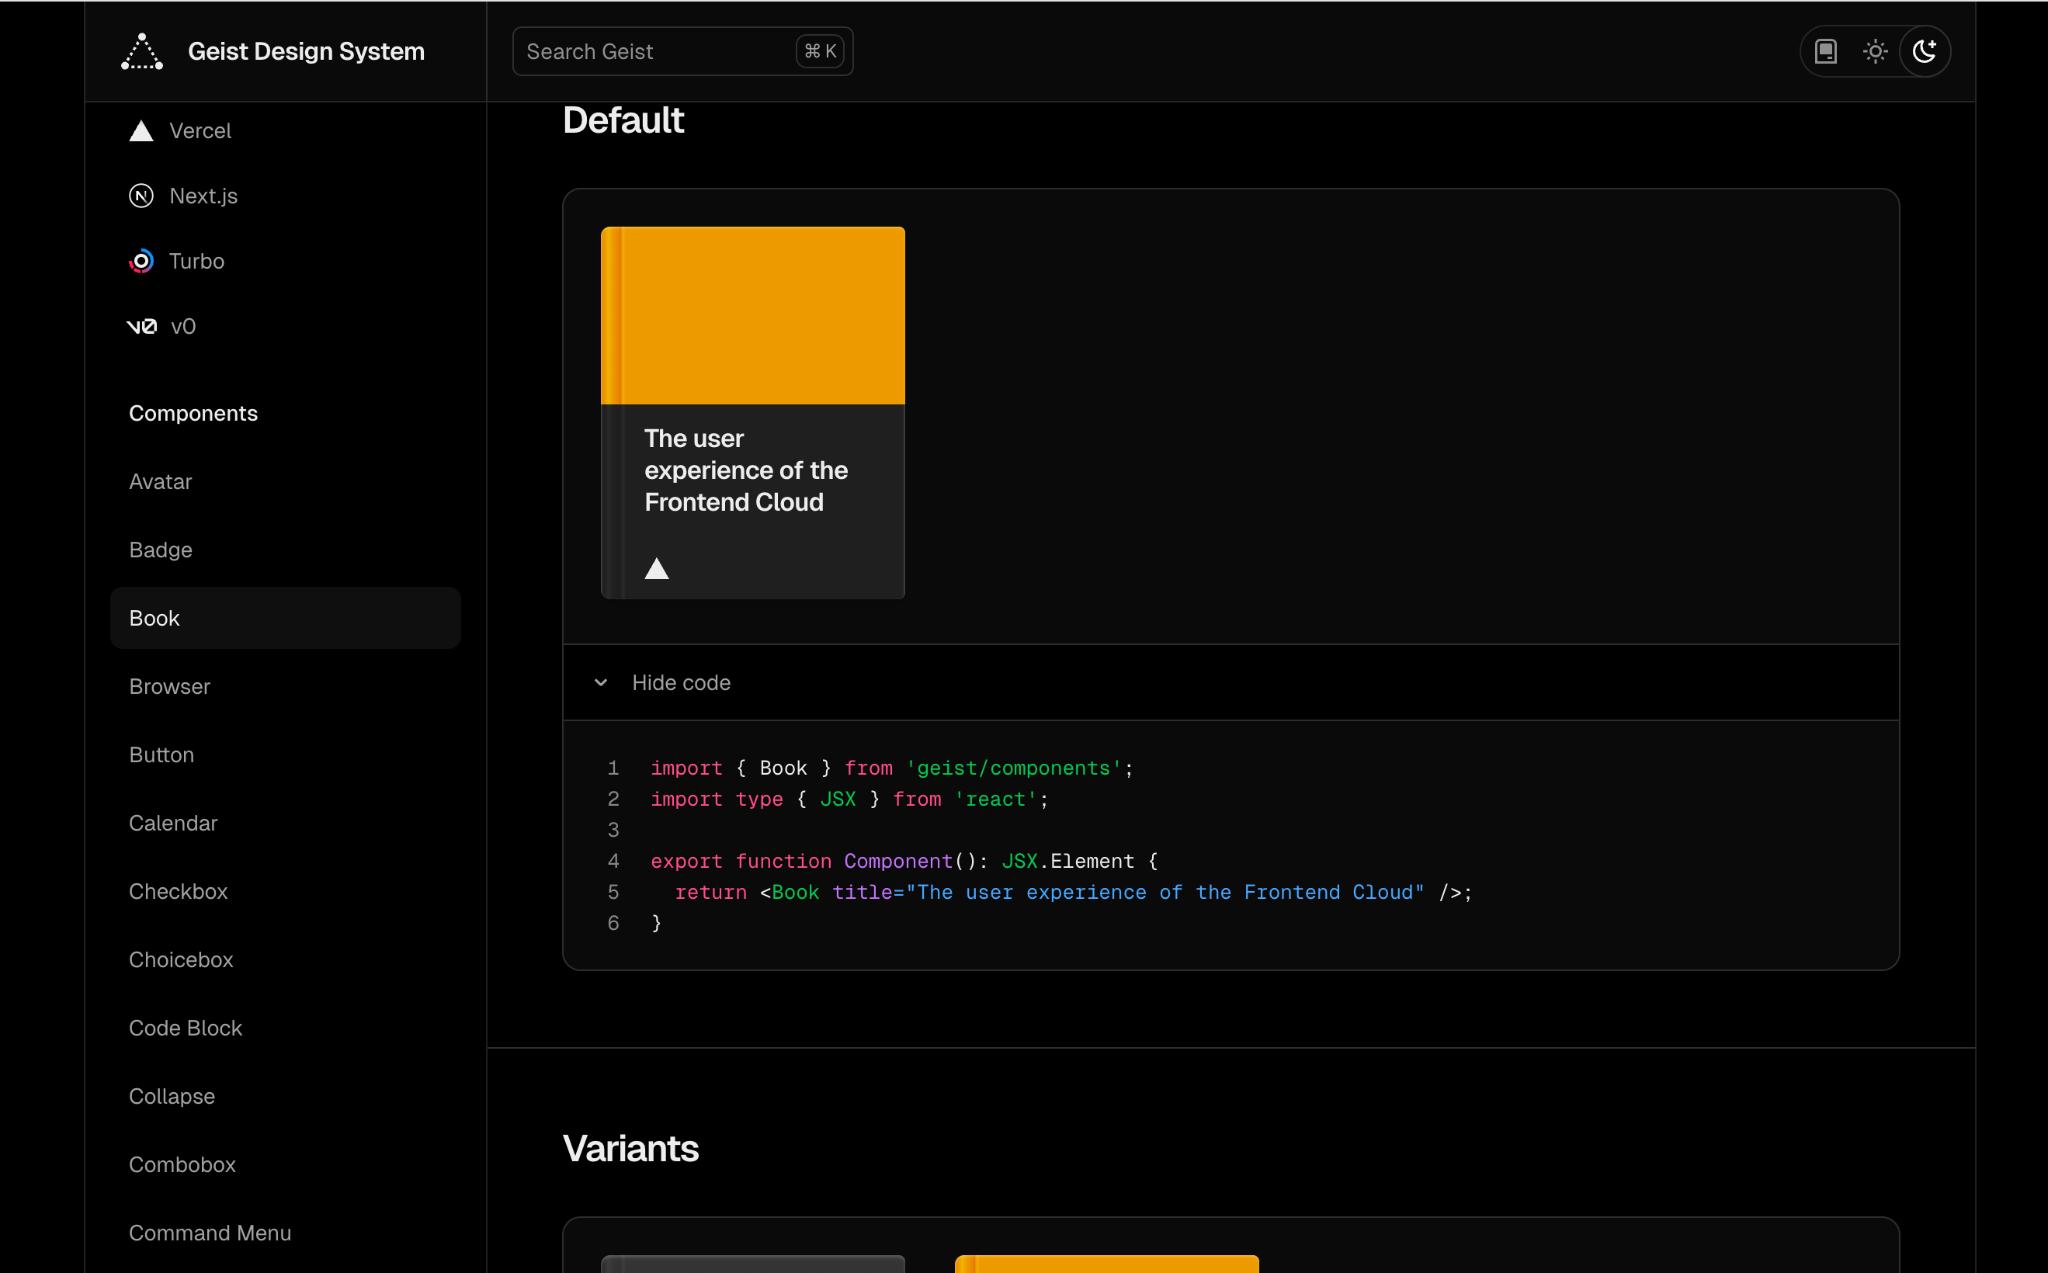Open the Collapse component page
Screen dimensions: 2048x1273
click(172, 1097)
